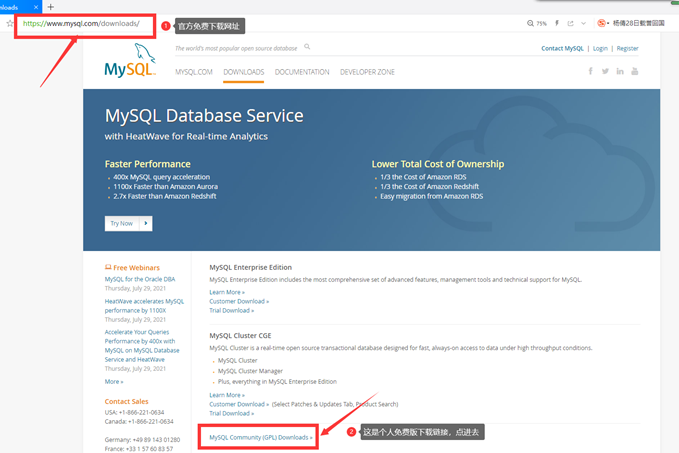Screen dimensions: 679x453
Task: Click the share page icon
Action: click(x=570, y=23)
